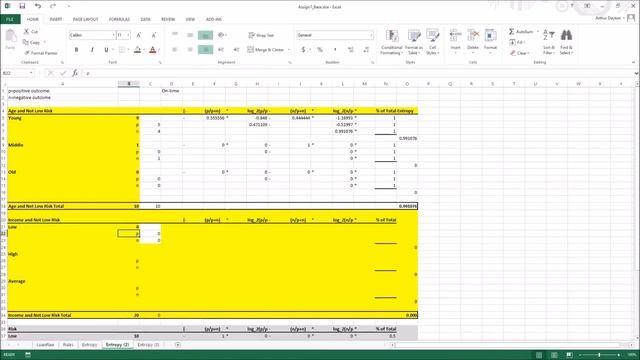Save the workbook from Quick Access

(x=22, y=6)
